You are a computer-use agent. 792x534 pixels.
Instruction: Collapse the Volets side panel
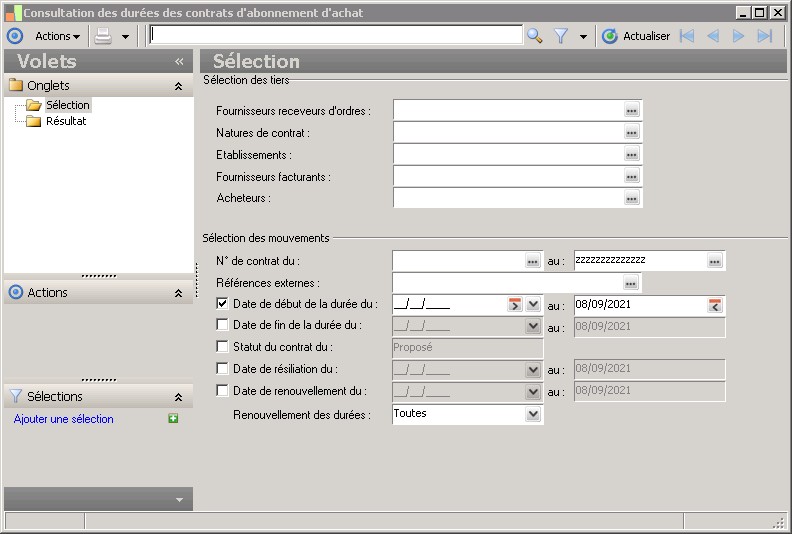(179, 61)
